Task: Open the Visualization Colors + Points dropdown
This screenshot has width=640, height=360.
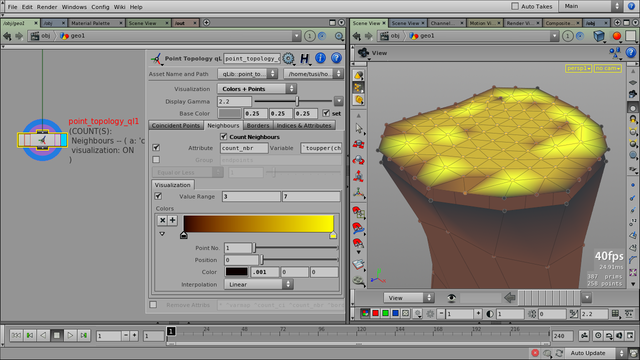Action: [x=257, y=89]
